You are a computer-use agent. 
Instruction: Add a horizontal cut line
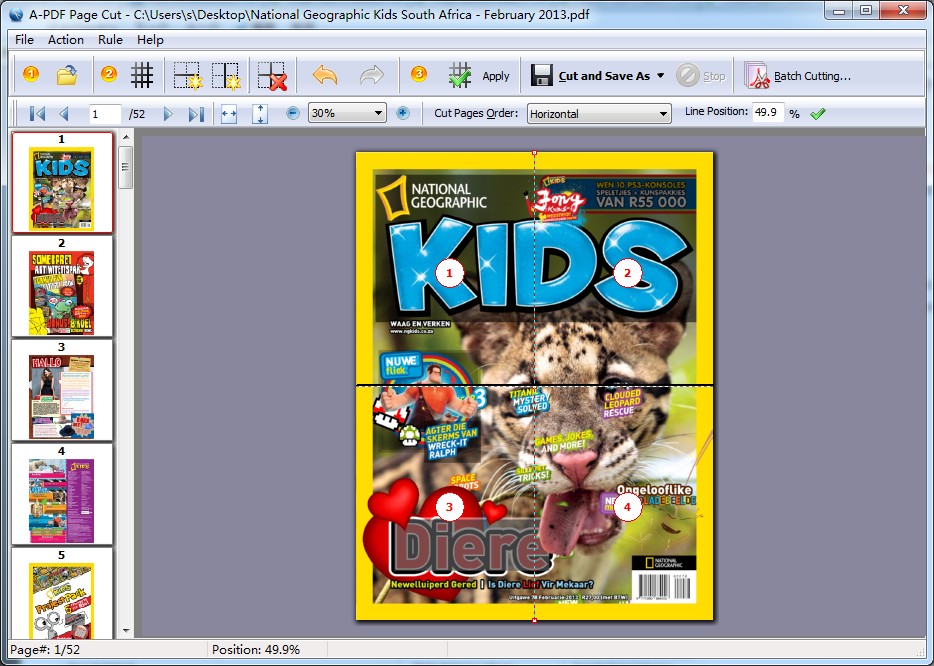pyautogui.click(x=188, y=76)
